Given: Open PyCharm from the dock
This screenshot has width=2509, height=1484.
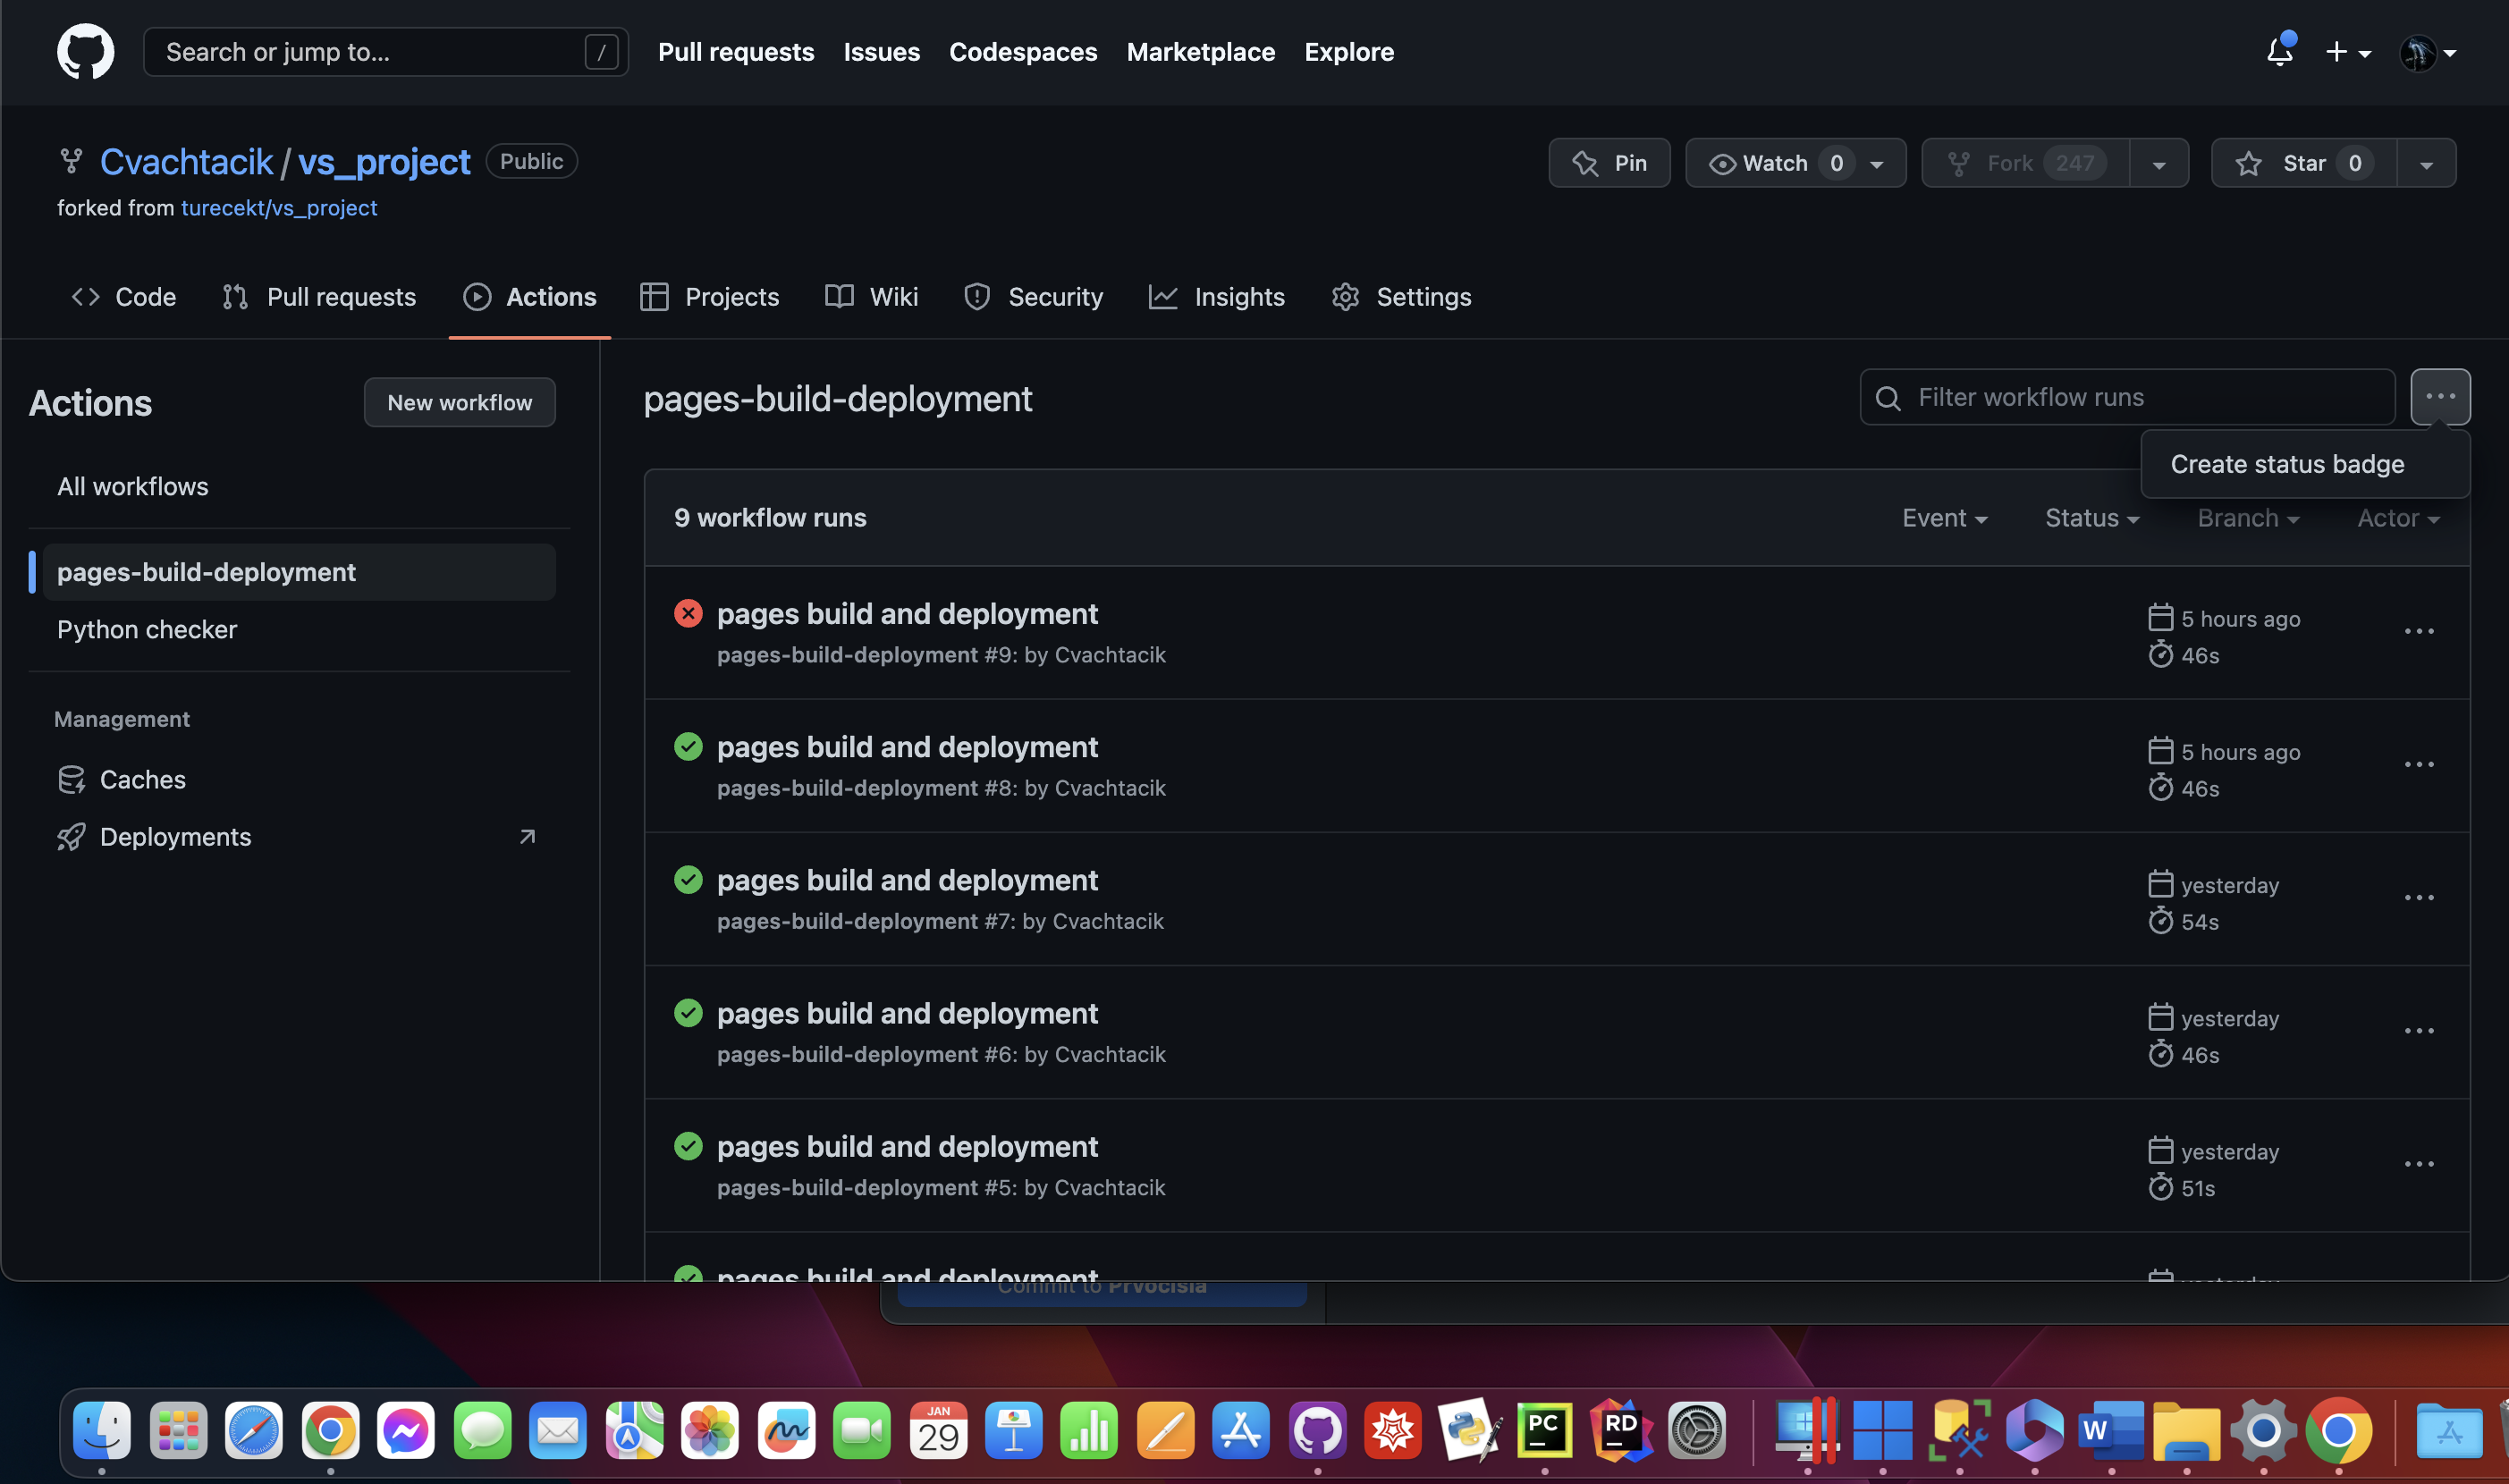Looking at the screenshot, I should (1544, 1430).
